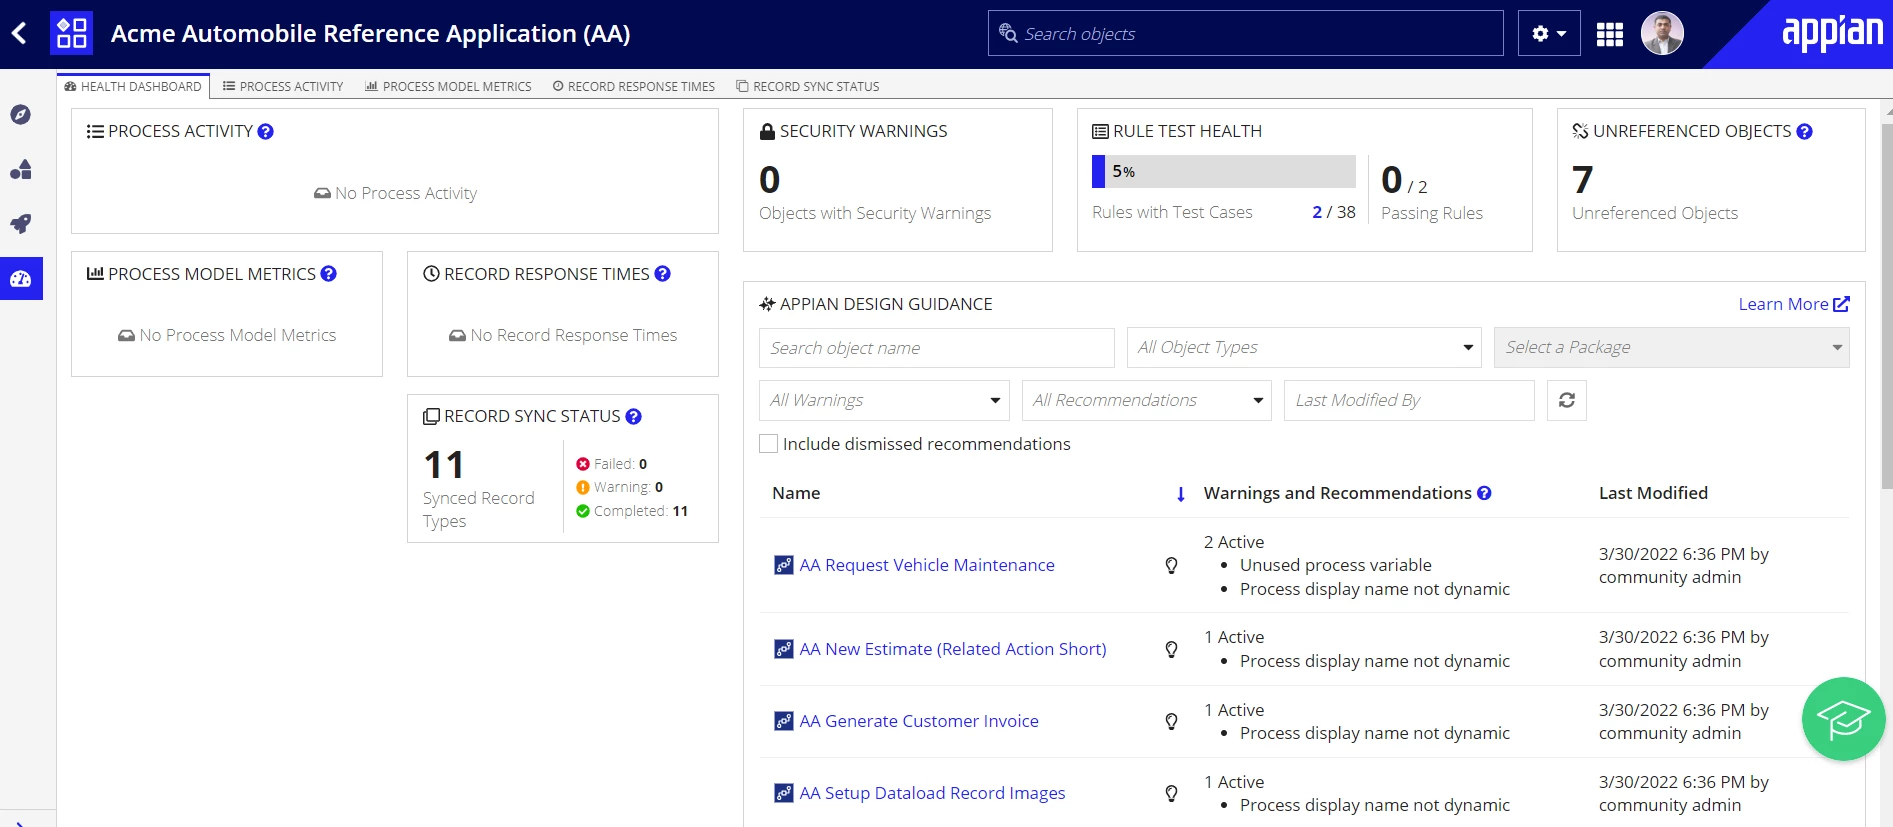Show help for Unreferenced Objects card
The width and height of the screenshot is (1893, 827).
pyautogui.click(x=1804, y=131)
